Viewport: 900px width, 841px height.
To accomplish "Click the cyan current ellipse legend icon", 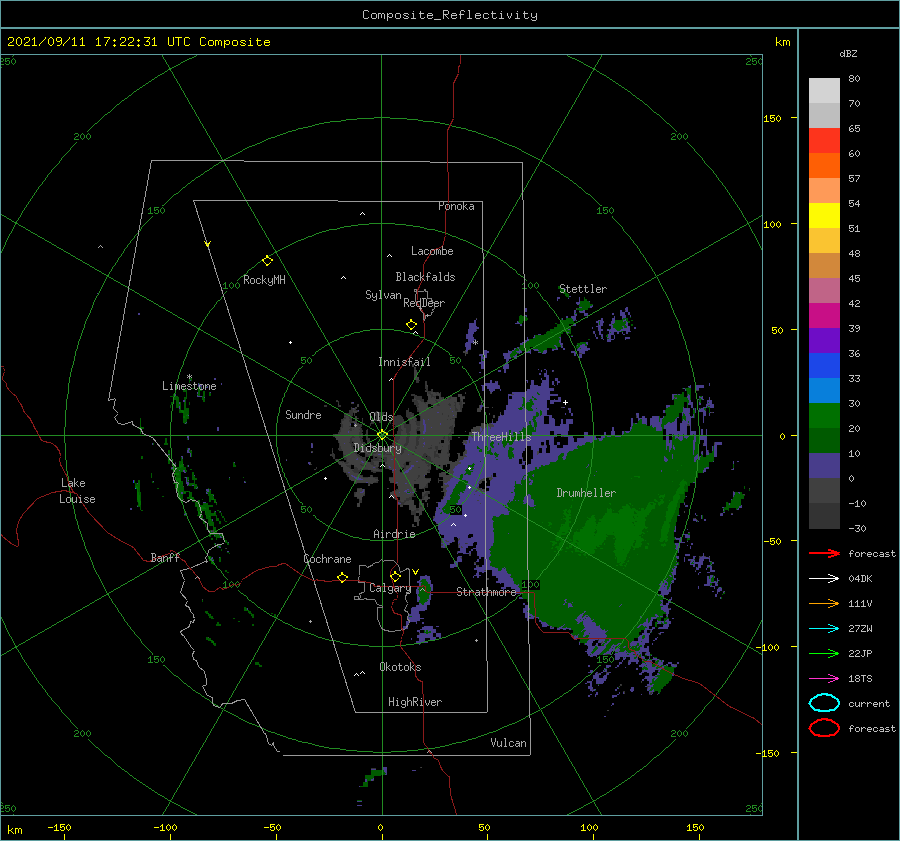I will pos(824,703).
